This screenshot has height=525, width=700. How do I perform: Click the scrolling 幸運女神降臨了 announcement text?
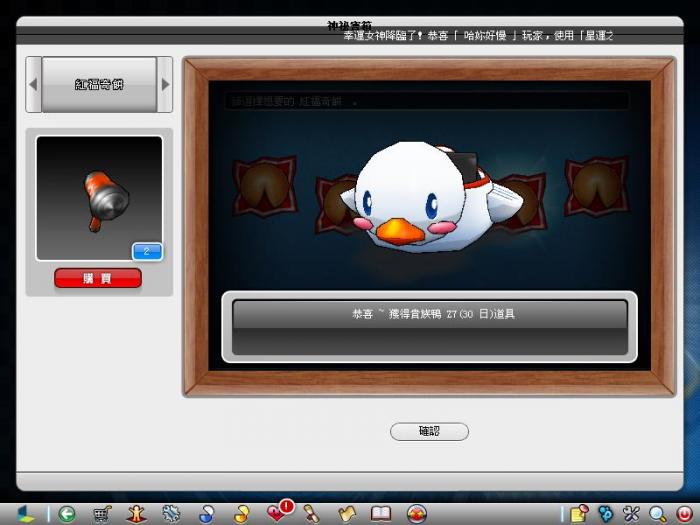click(479, 36)
